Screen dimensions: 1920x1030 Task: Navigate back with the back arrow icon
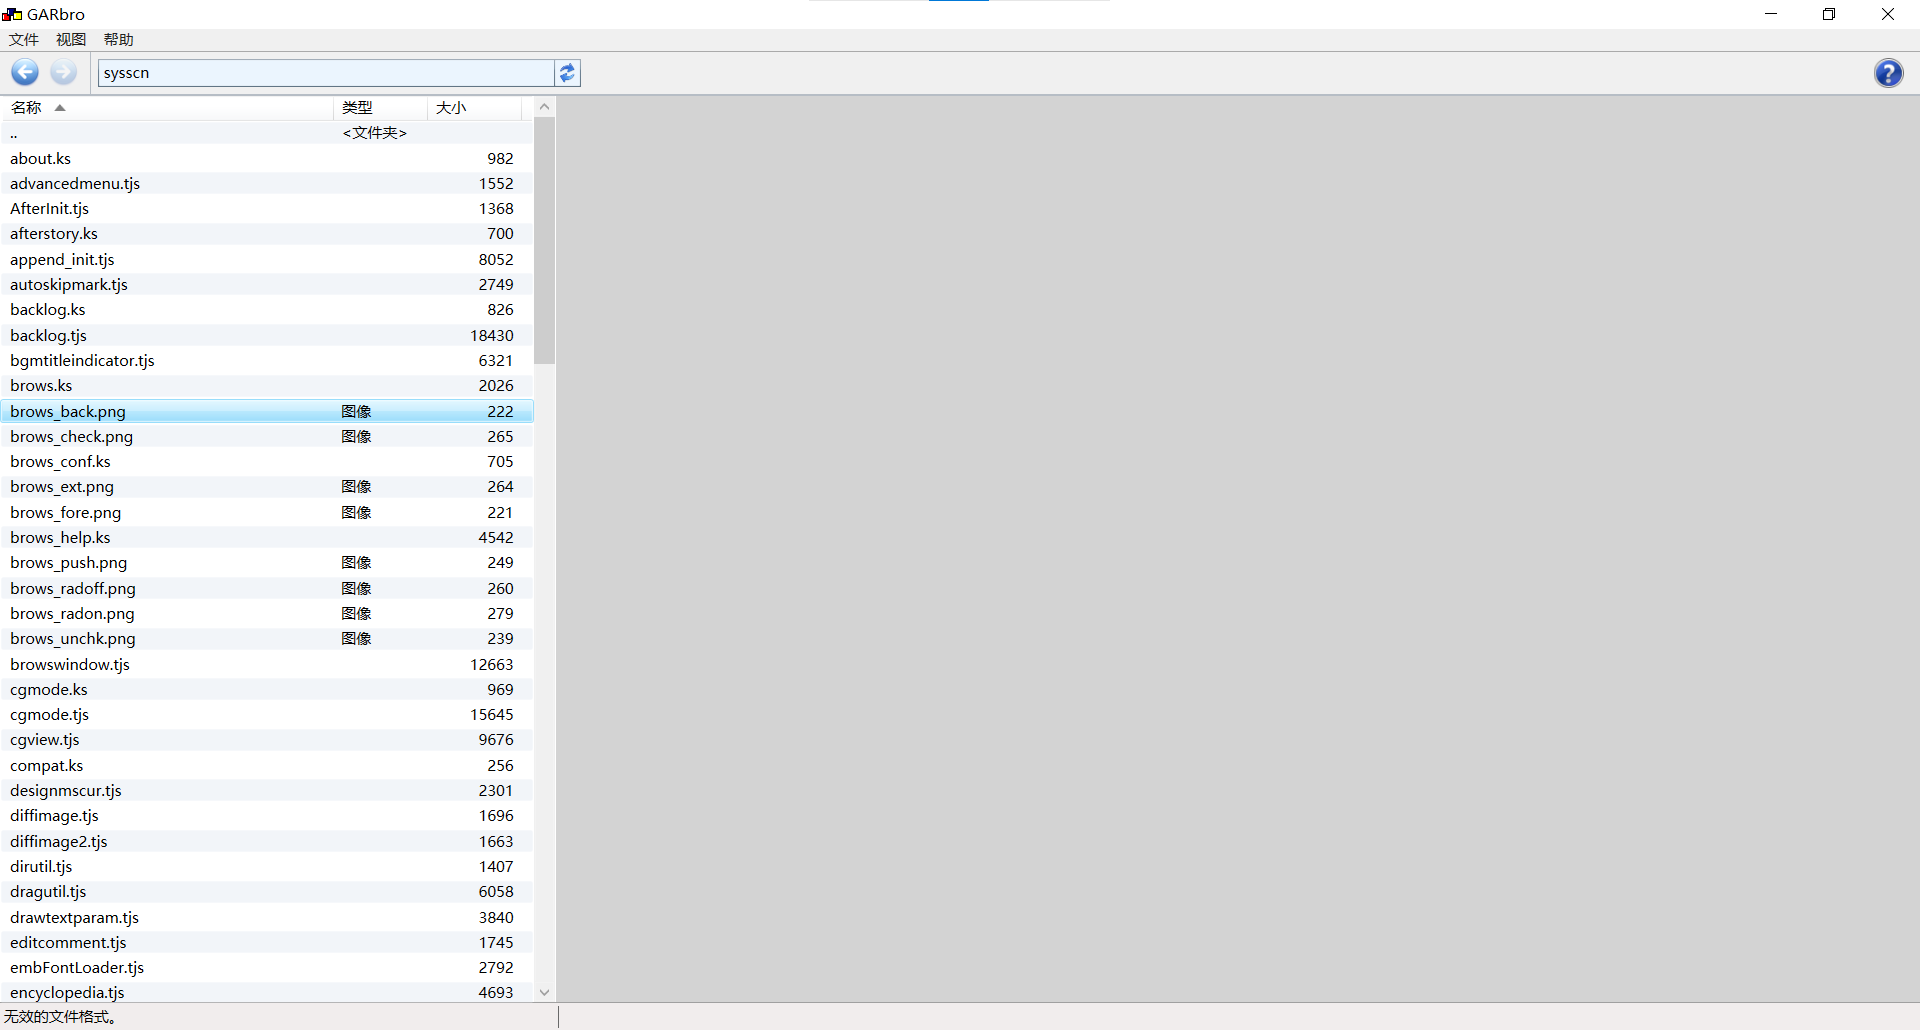click(x=24, y=72)
